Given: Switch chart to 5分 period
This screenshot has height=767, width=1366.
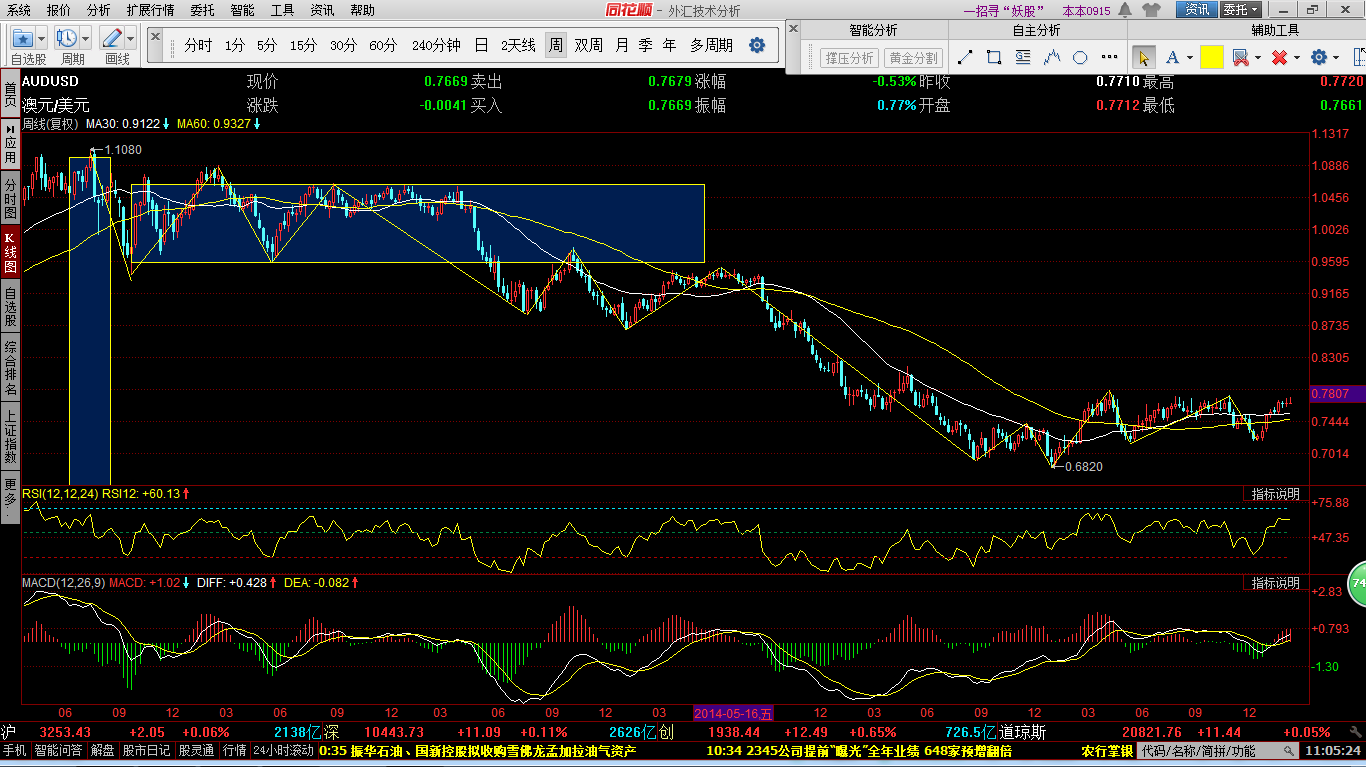Looking at the screenshot, I should [267, 45].
